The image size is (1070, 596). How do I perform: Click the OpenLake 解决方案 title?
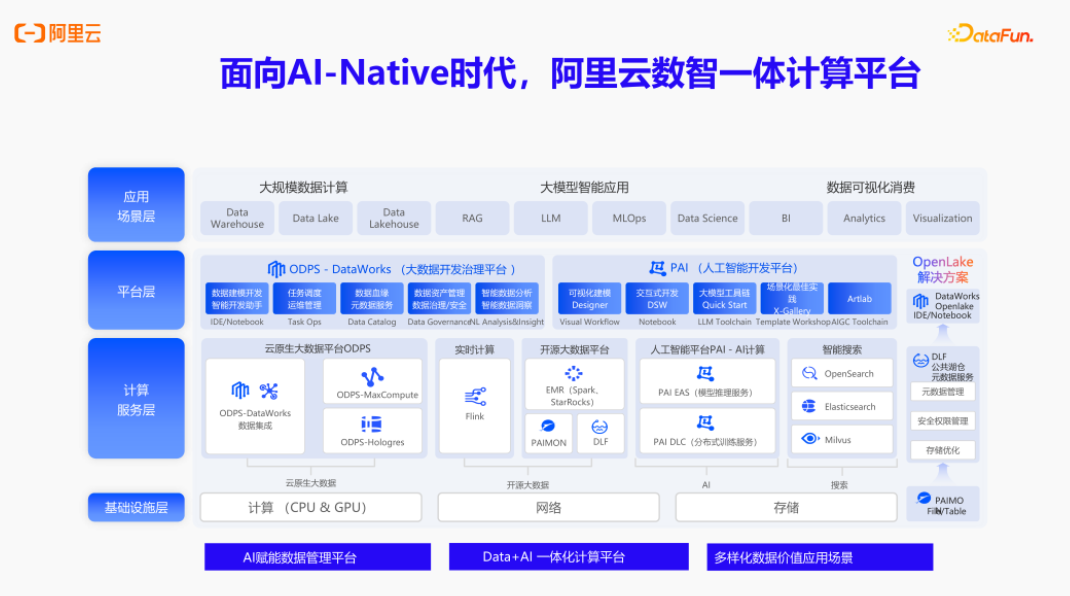click(x=942, y=269)
